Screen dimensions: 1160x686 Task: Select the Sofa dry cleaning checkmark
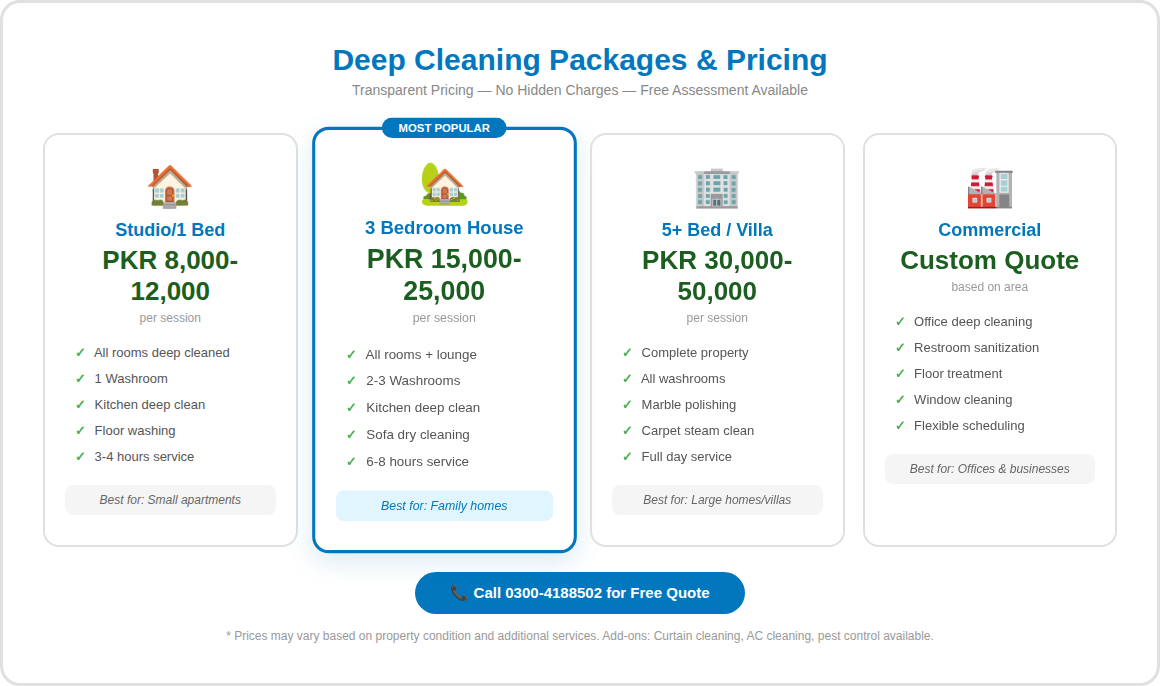(353, 434)
